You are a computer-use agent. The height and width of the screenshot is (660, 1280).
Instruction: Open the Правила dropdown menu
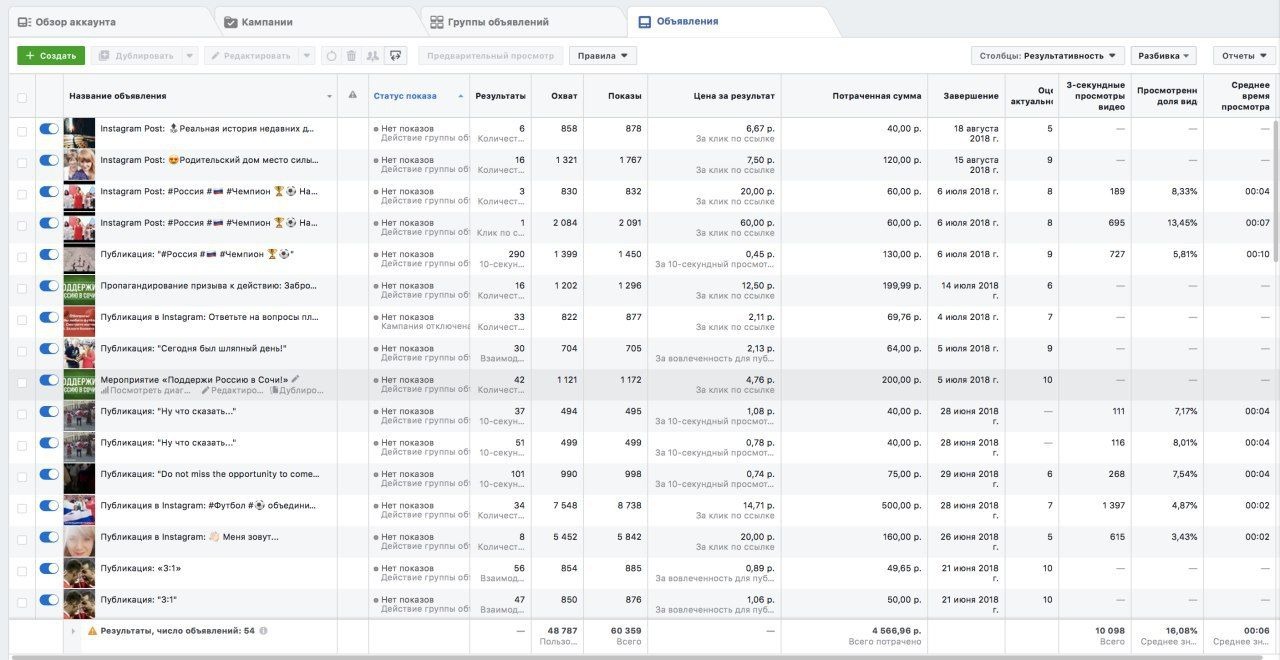(603, 56)
